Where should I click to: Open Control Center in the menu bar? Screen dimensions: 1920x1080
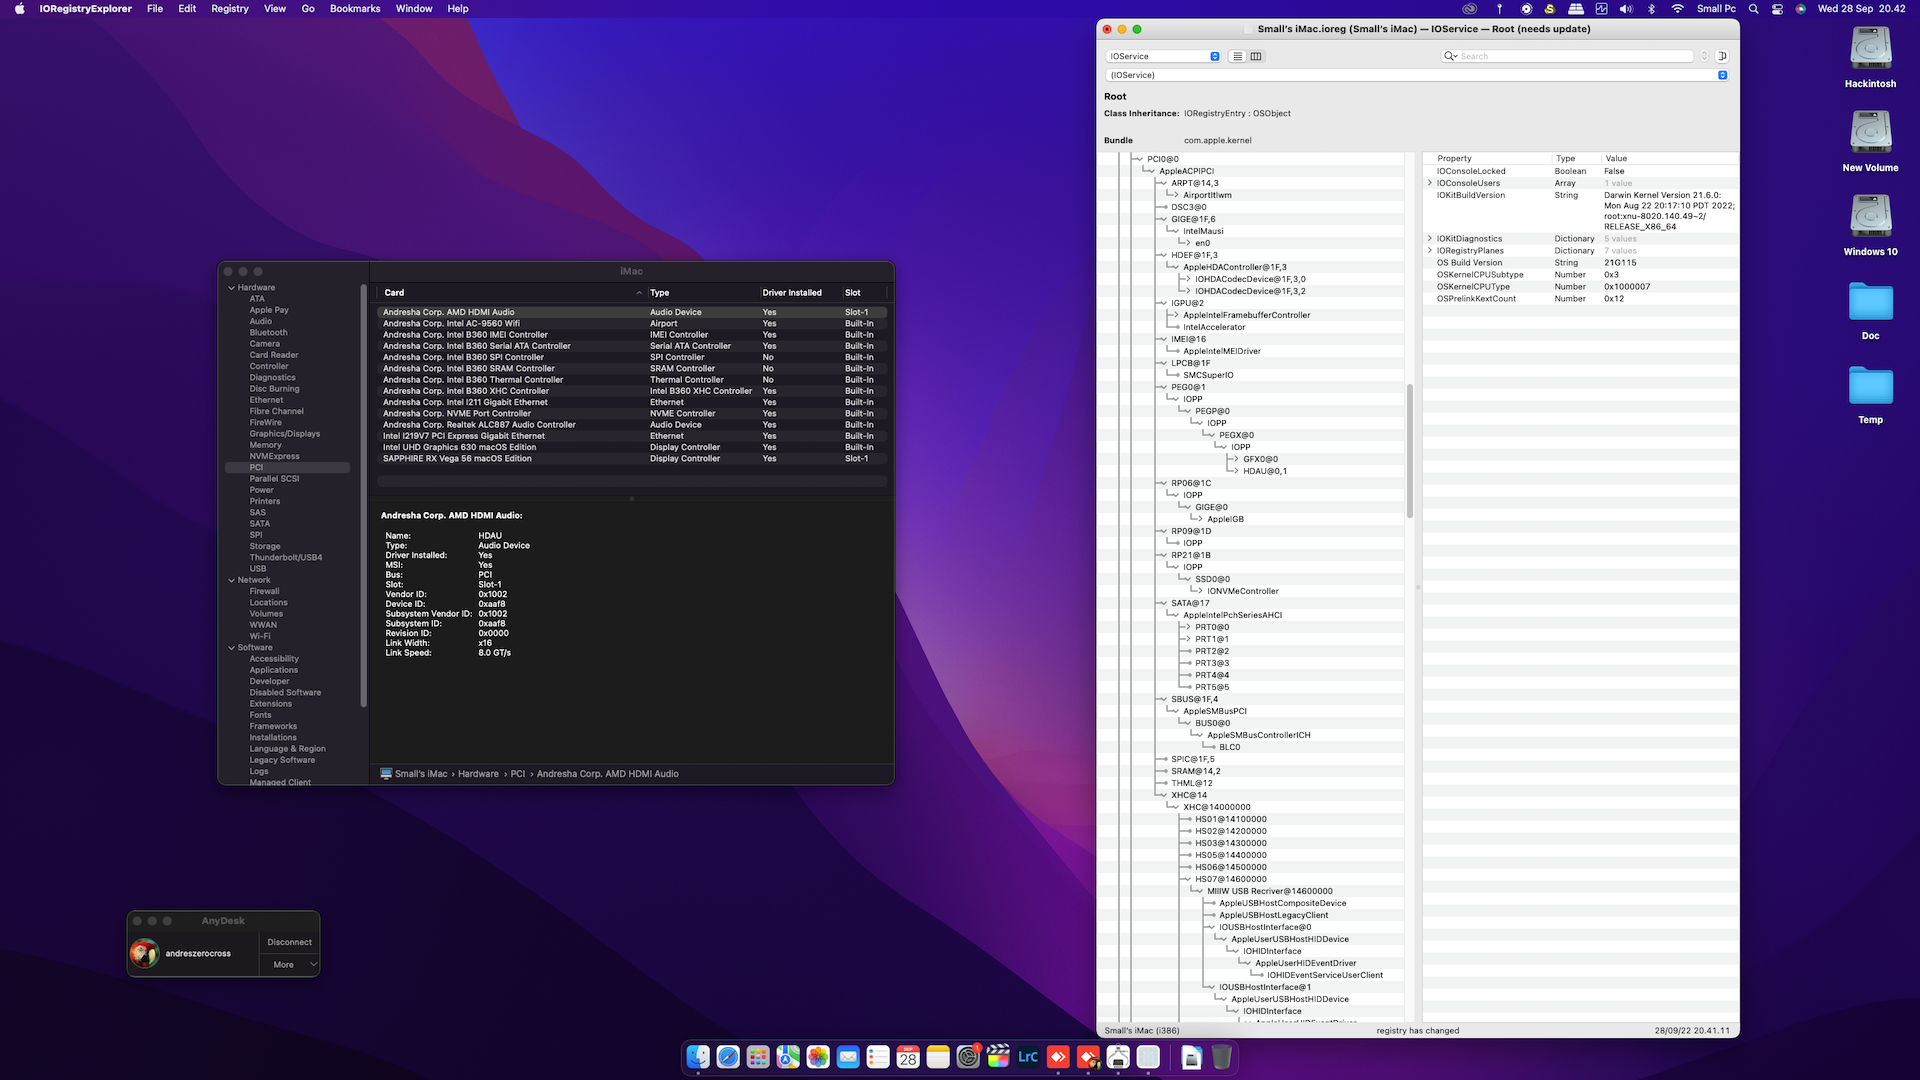[x=1777, y=9]
